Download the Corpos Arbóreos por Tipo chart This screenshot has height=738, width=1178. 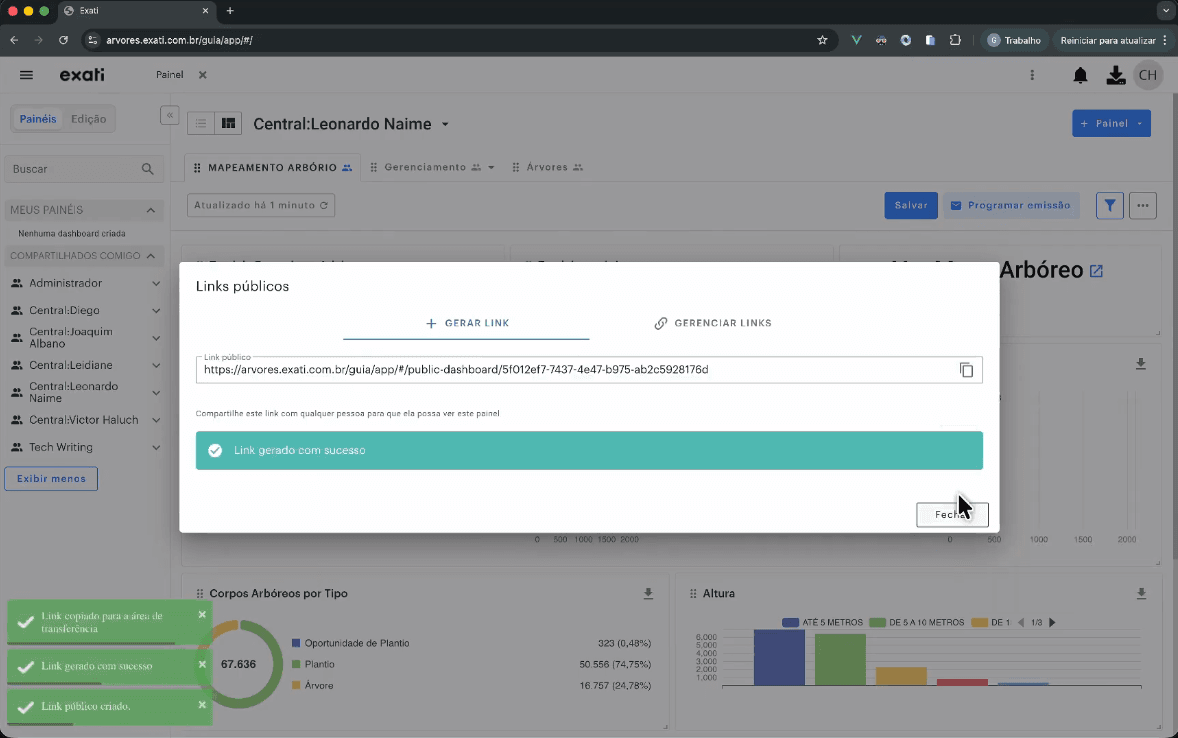point(648,594)
